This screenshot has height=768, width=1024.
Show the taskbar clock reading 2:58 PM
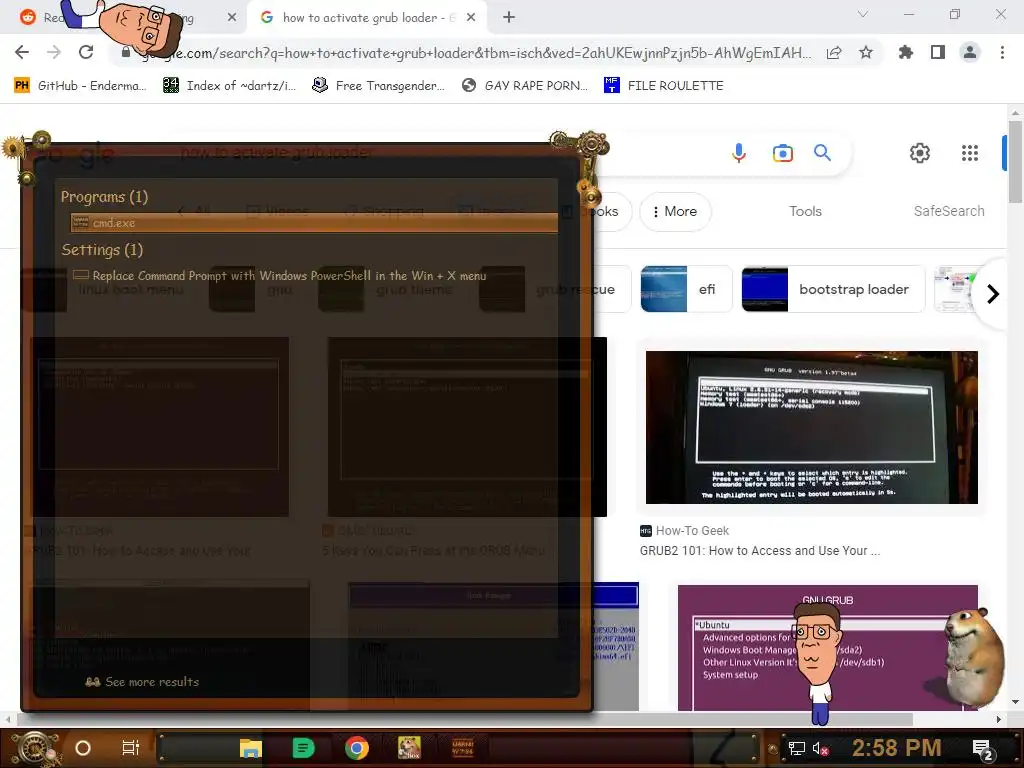pos(896,748)
